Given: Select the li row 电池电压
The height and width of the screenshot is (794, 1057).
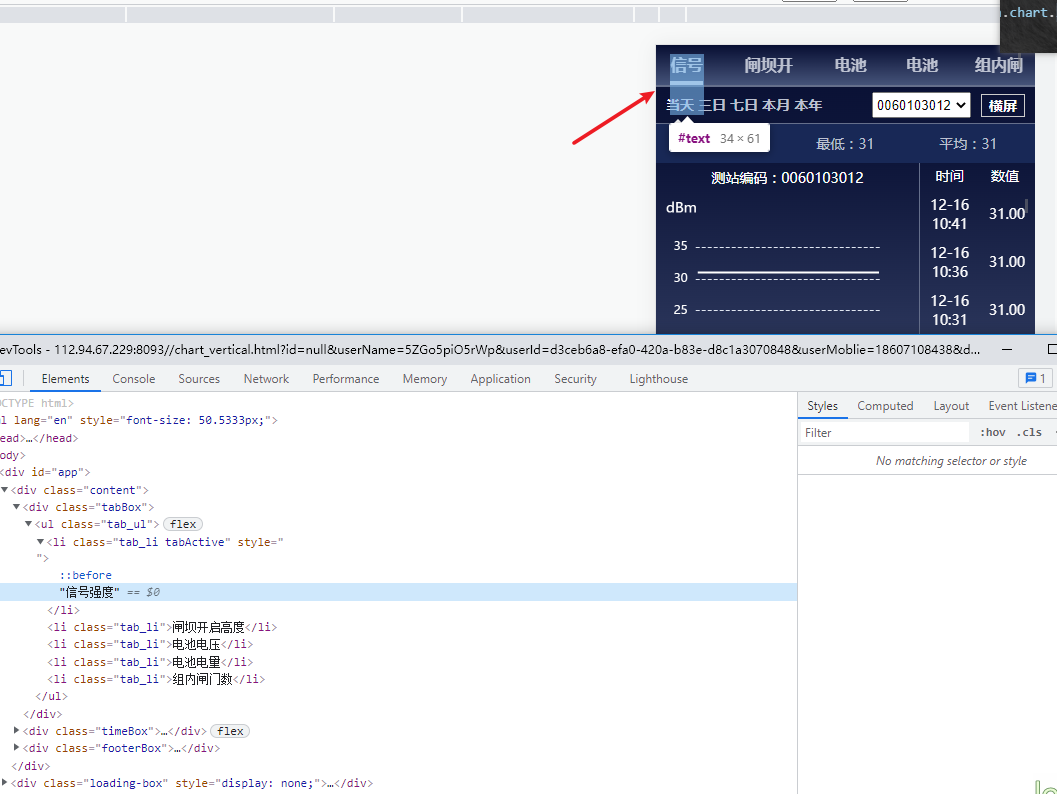Looking at the screenshot, I should pyautogui.click(x=150, y=644).
